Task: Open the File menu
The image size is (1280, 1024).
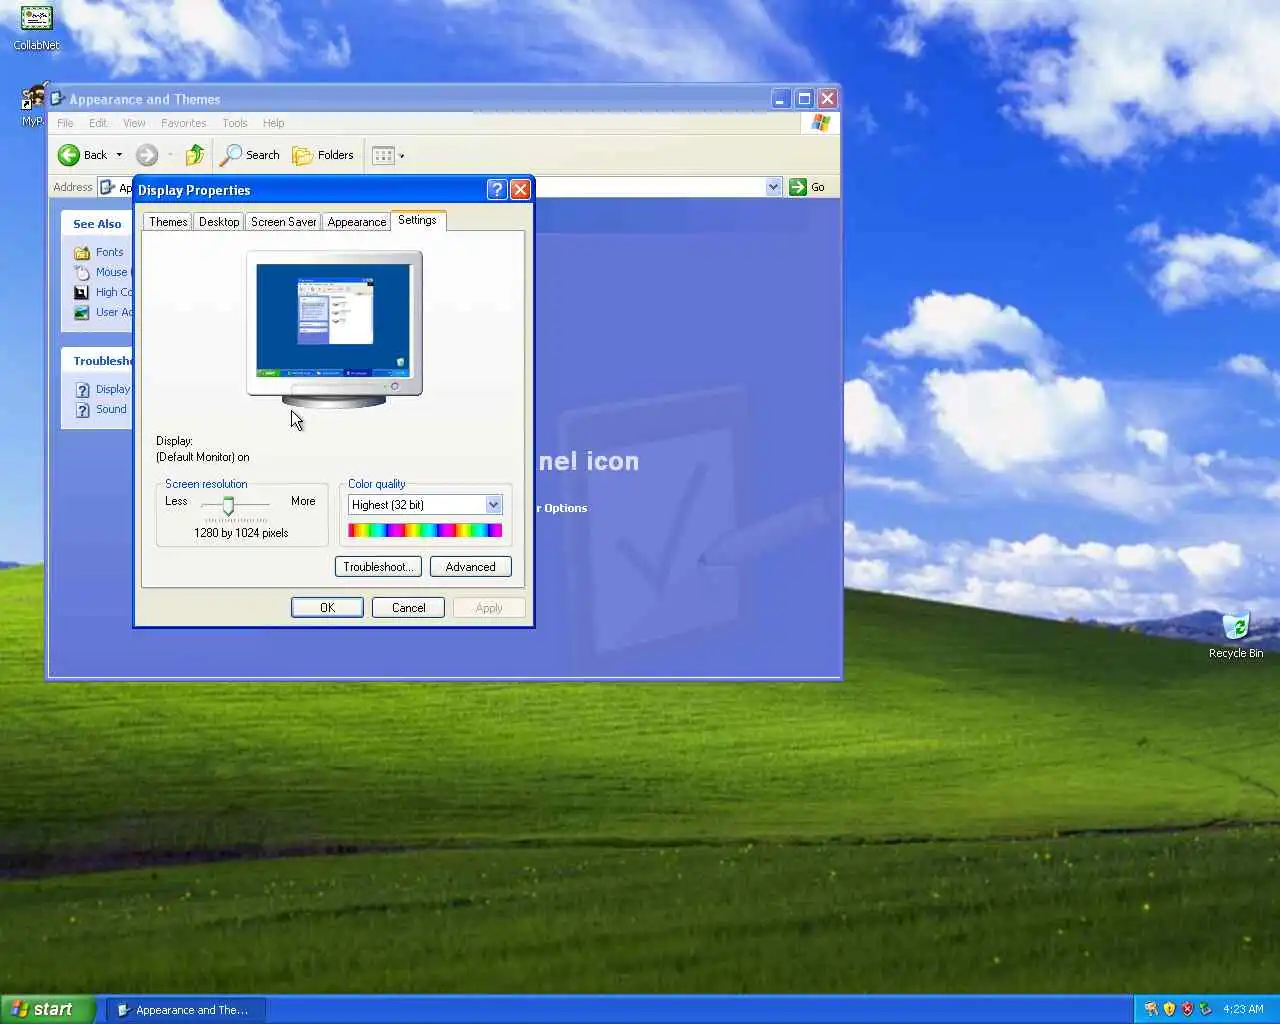Action: pyautogui.click(x=65, y=123)
